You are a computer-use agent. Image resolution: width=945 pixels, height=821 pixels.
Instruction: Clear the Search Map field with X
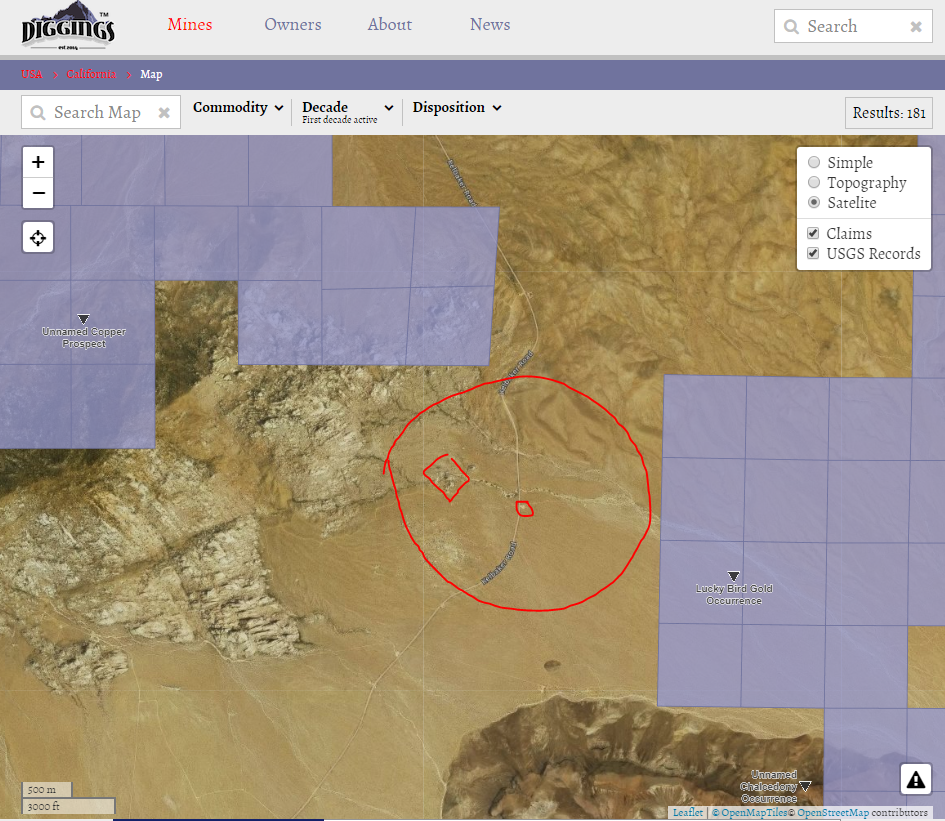164,113
